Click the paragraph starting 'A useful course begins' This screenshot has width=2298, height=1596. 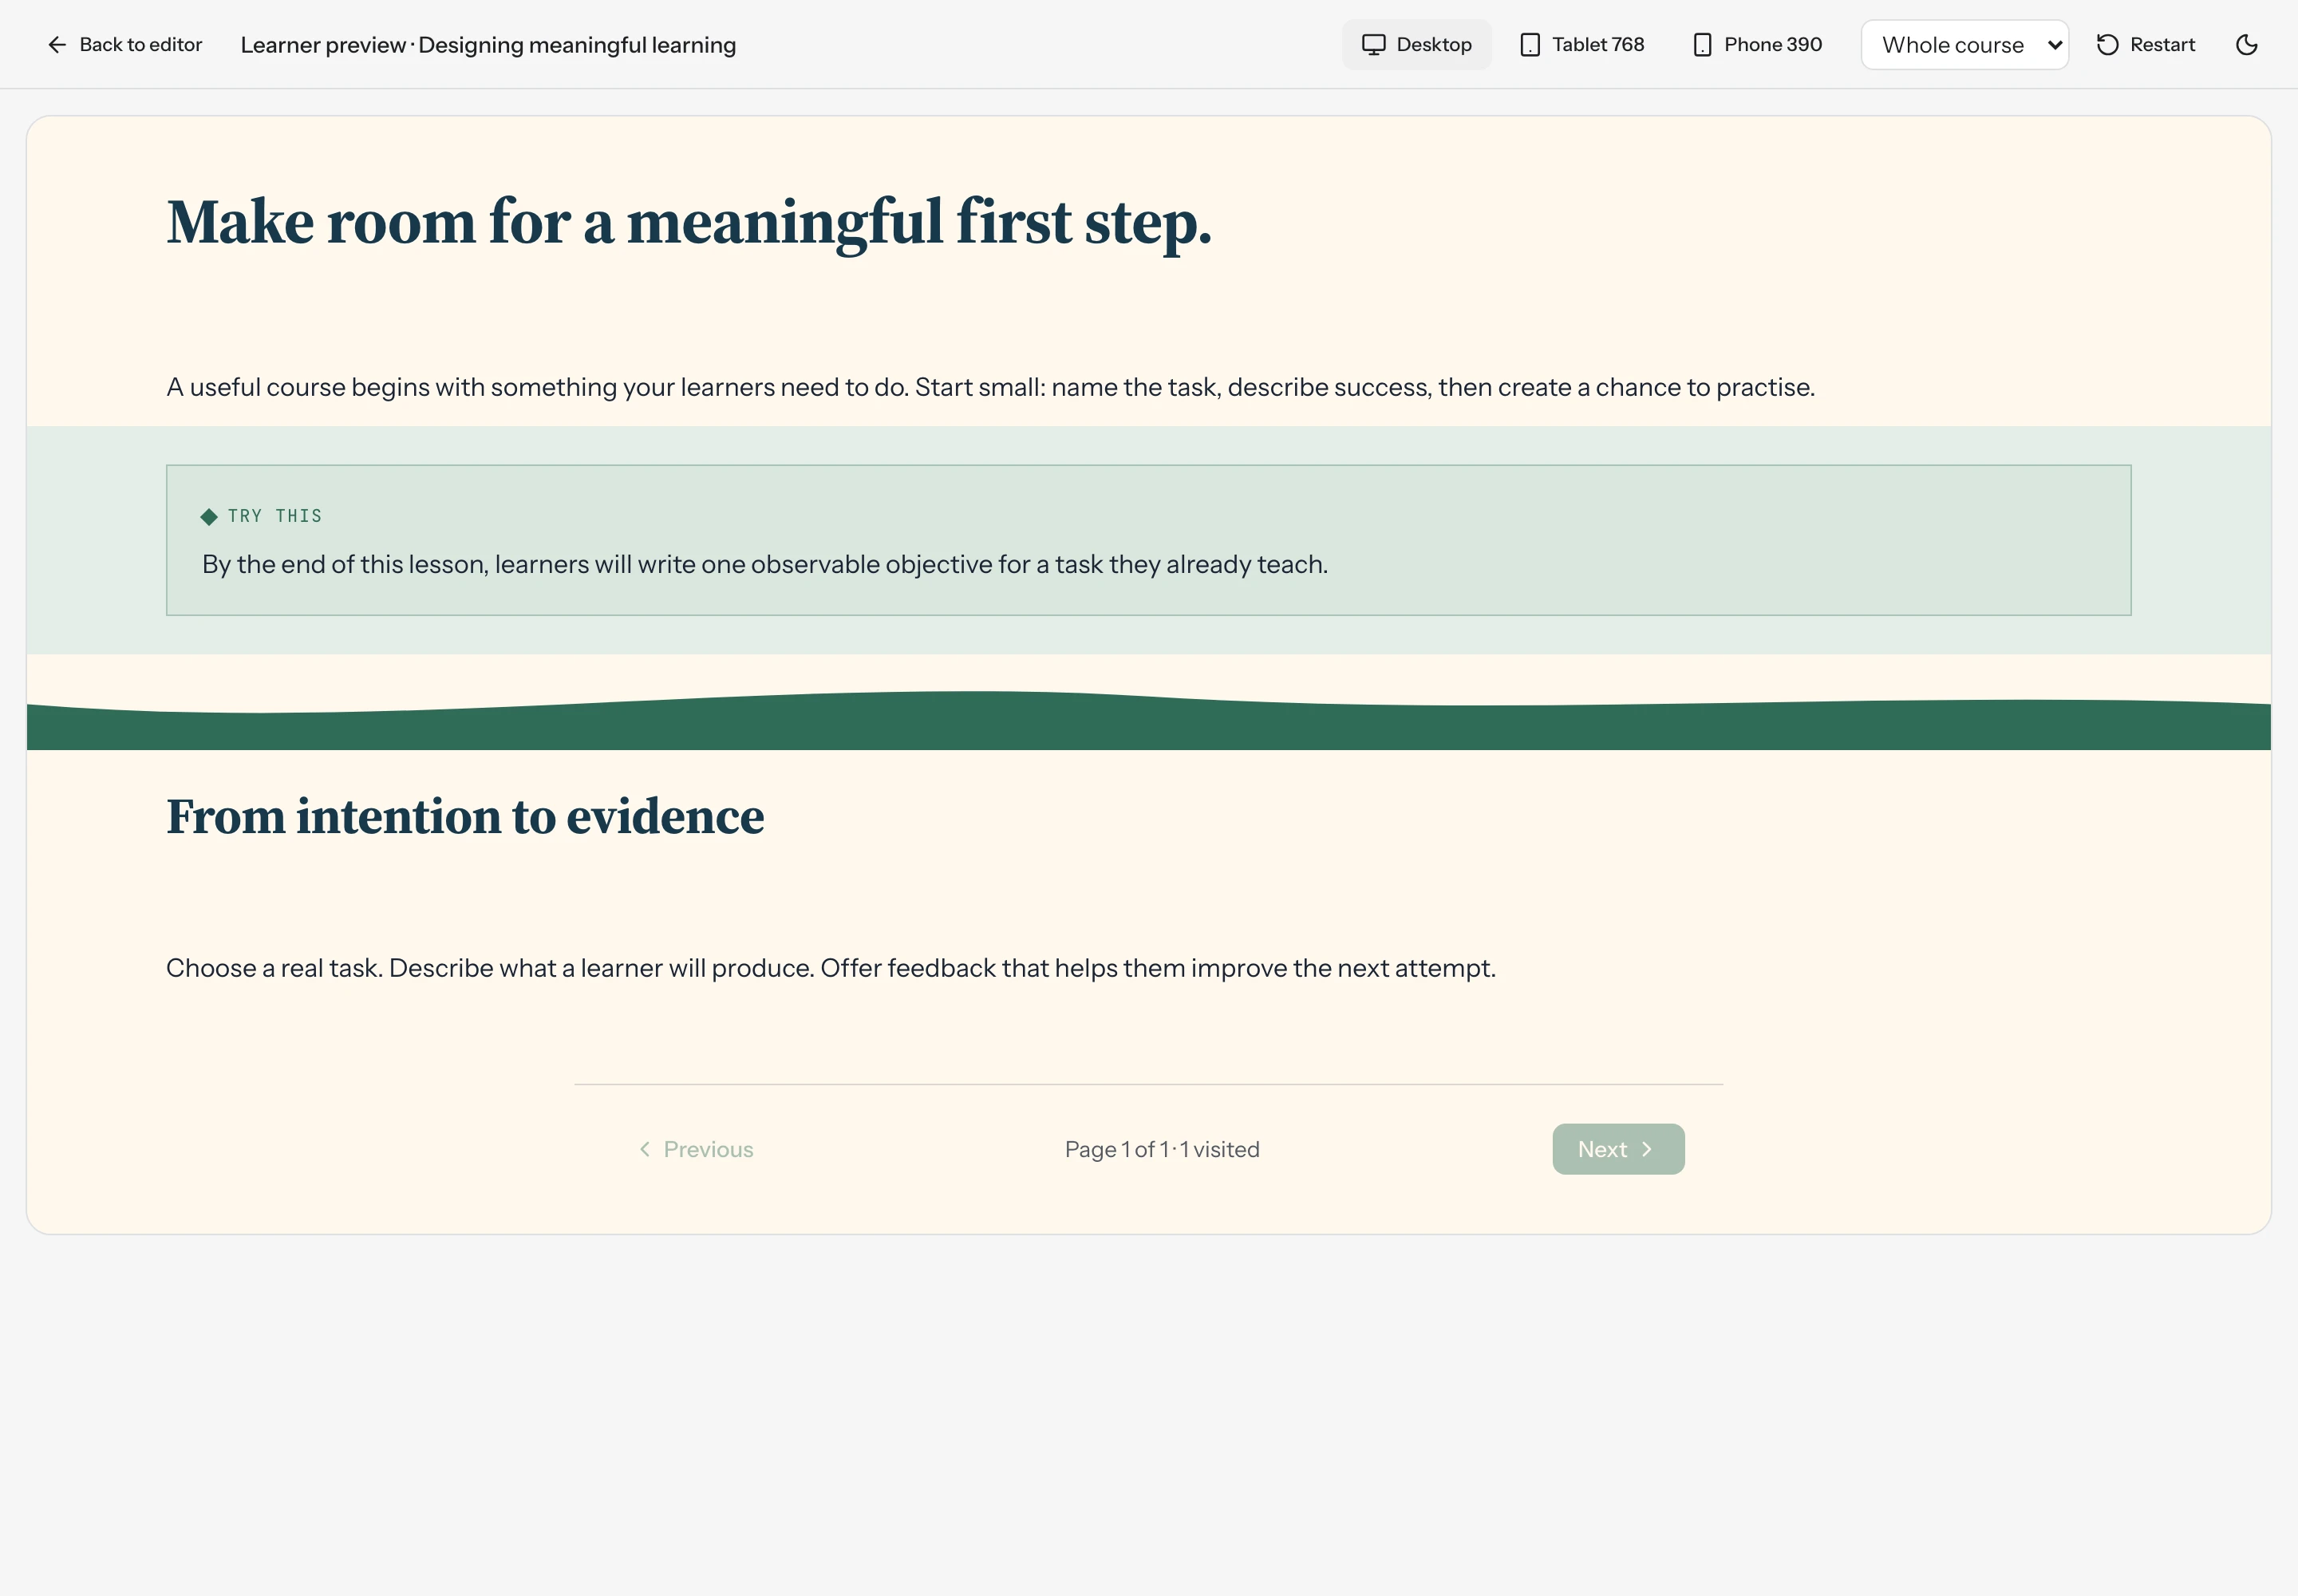[x=990, y=387]
